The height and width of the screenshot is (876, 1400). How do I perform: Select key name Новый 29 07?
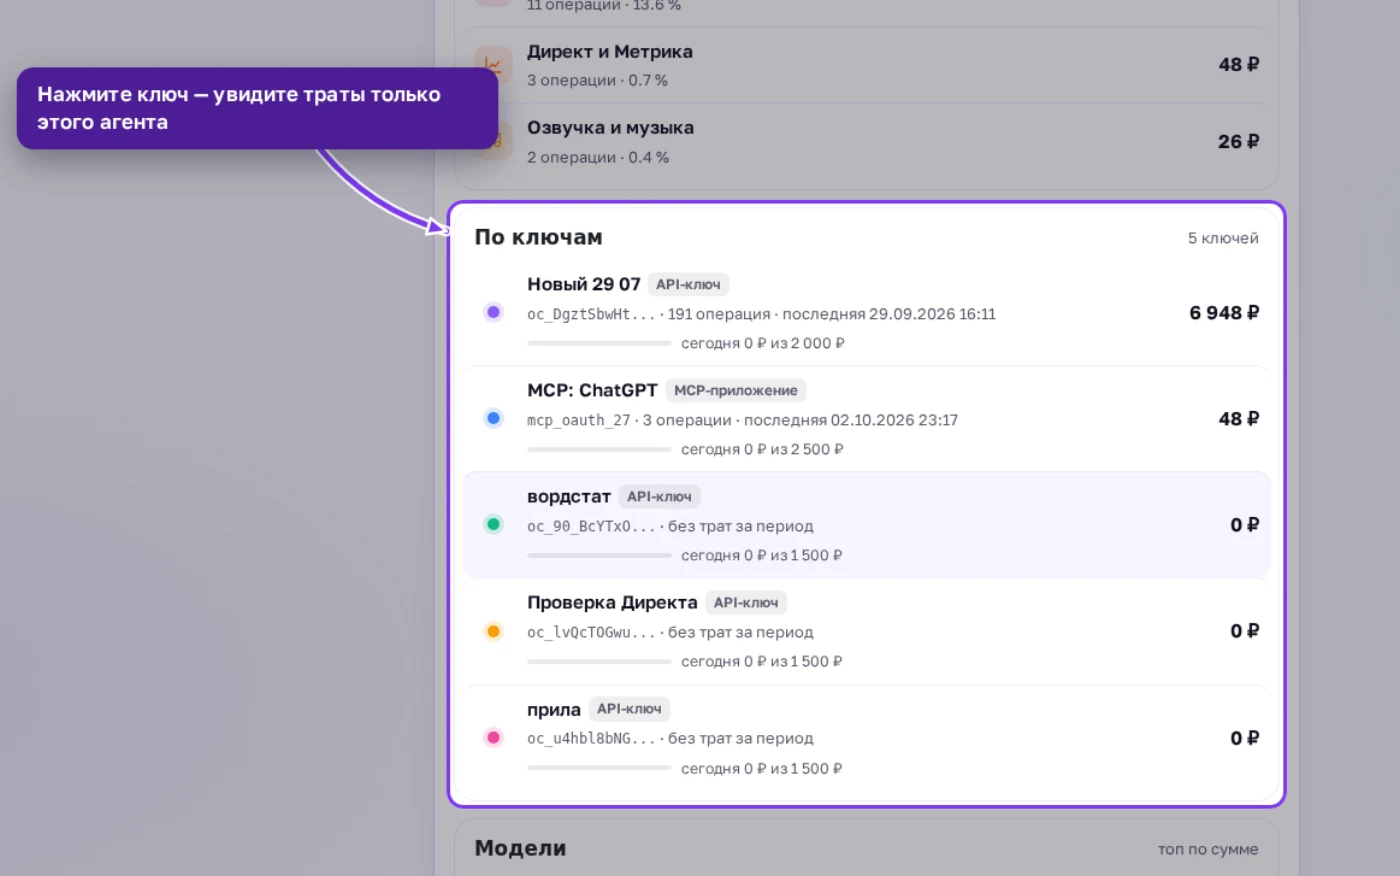click(584, 284)
